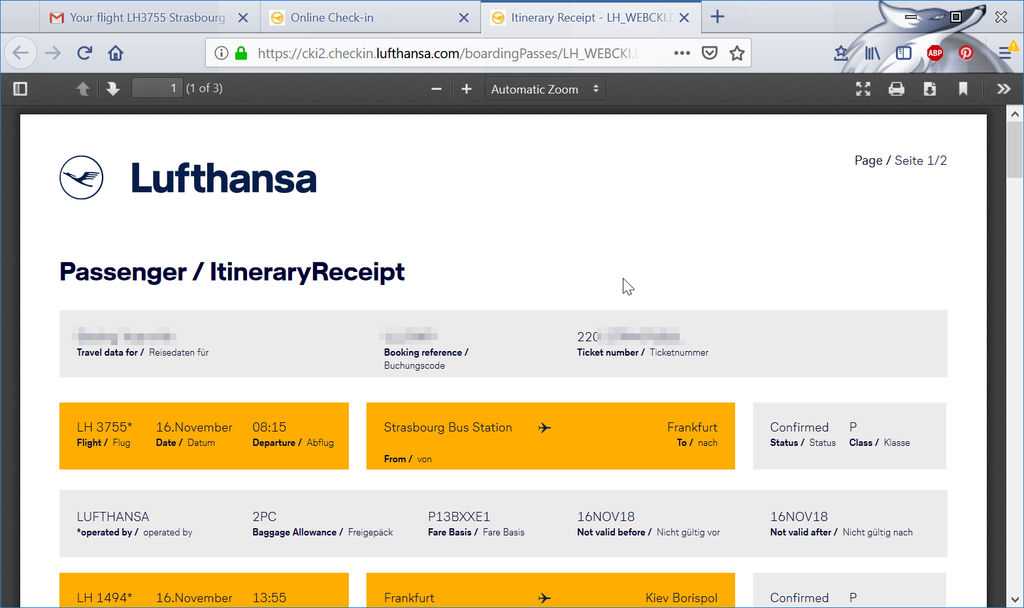Click the address bar URL
Screen dimensions: 1024x608
pos(448,53)
